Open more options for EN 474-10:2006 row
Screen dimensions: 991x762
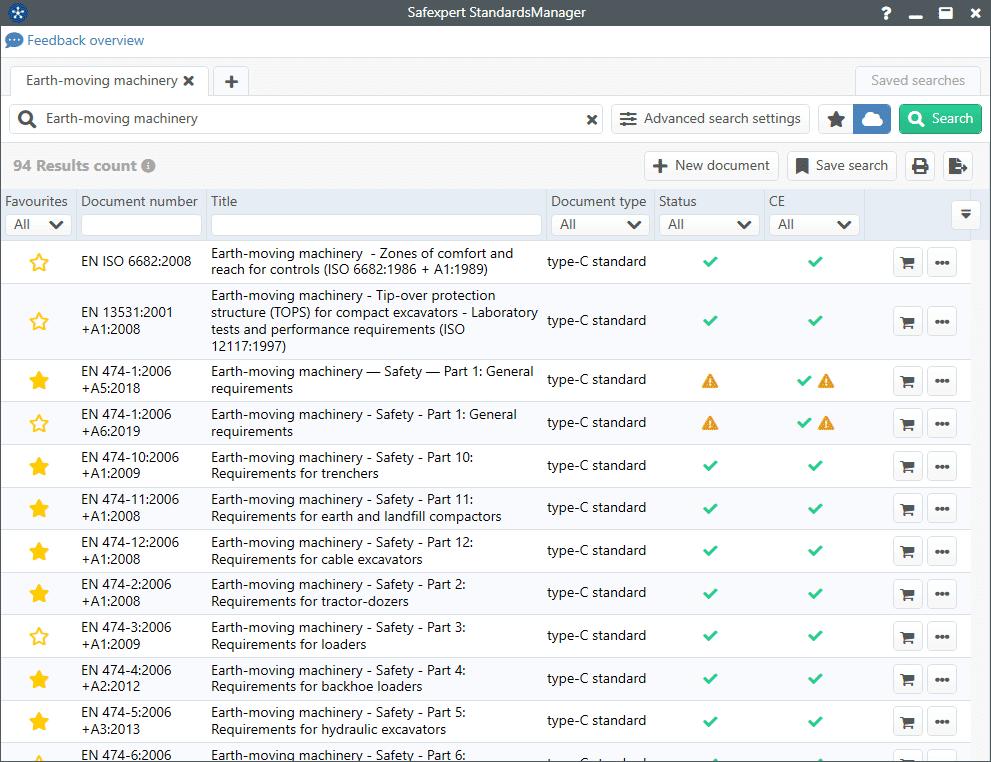[941, 466]
